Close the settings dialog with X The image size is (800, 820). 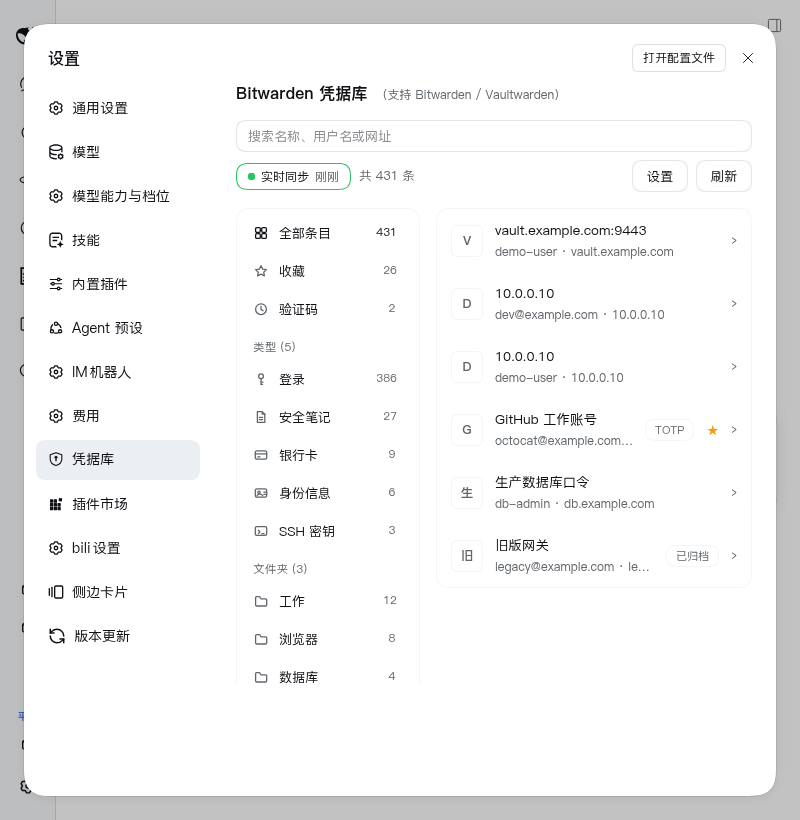click(748, 58)
